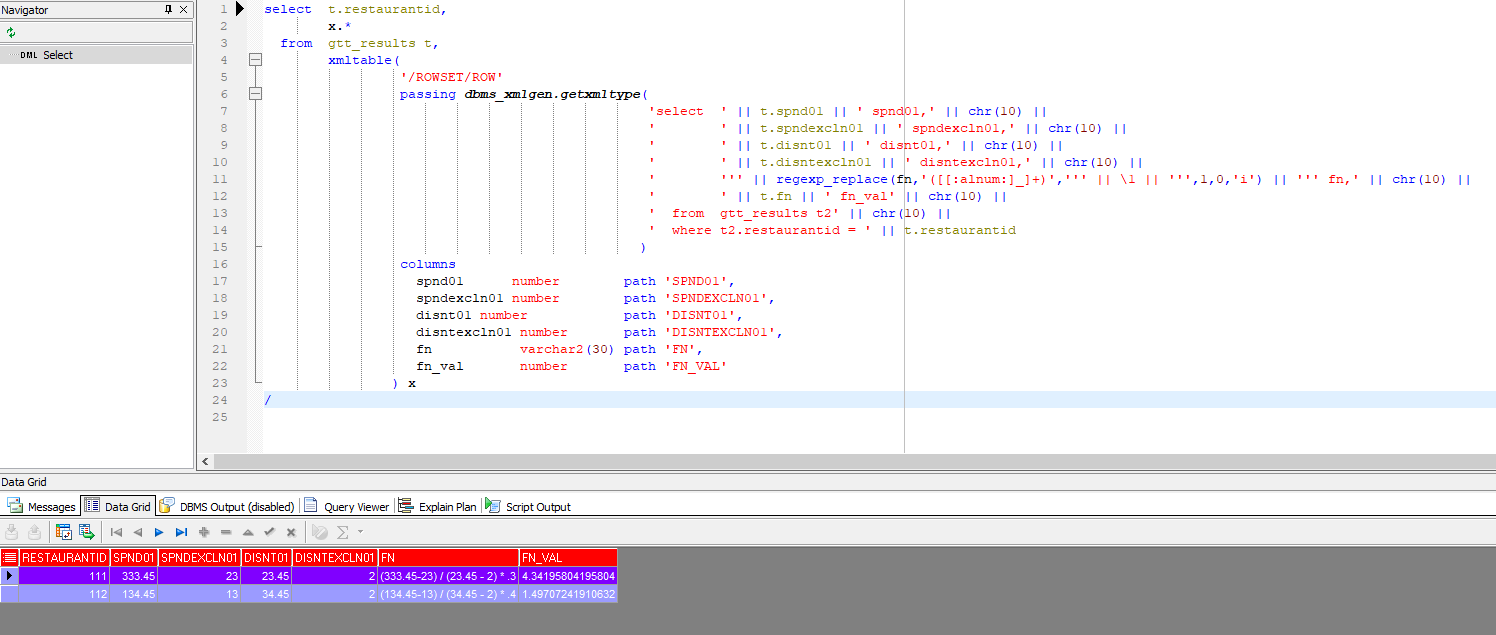Screen dimensions: 1496x635
Task: Sort by the FN_VAL column header
Action: point(567,557)
